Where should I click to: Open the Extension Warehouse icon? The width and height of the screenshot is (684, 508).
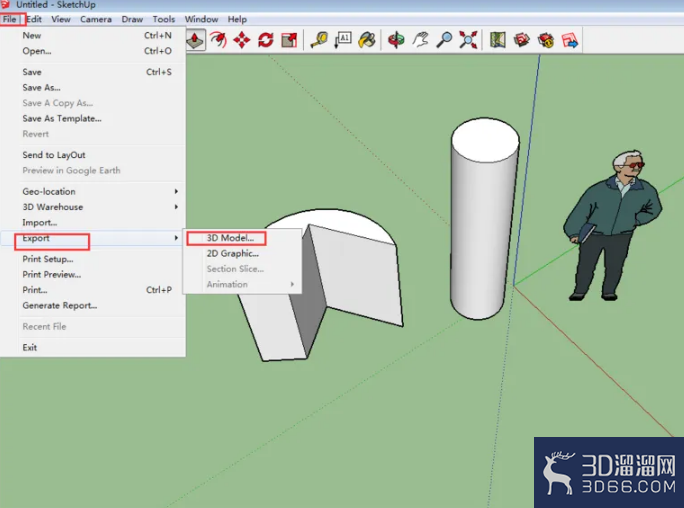tap(546, 40)
